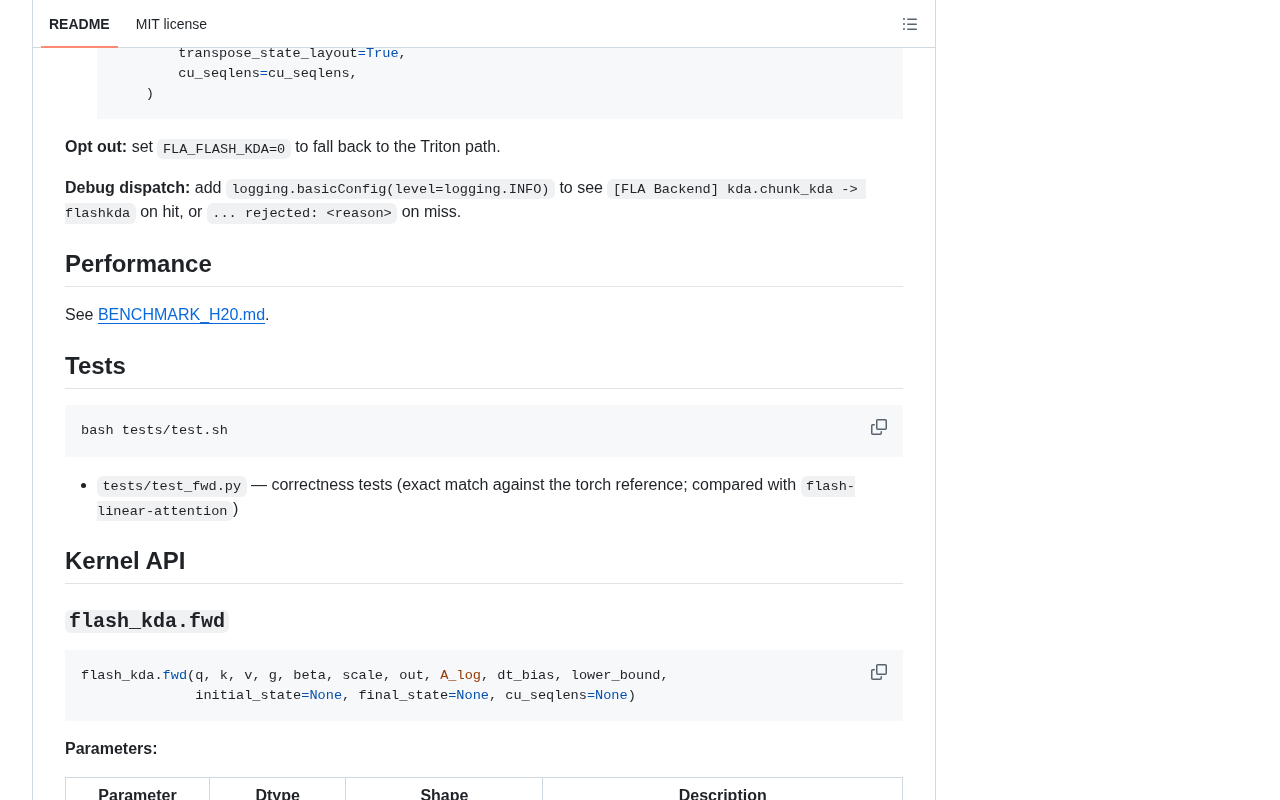This screenshot has height=800, width=1280.
Task: Switch to the MIT license tab
Action: [171, 24]
